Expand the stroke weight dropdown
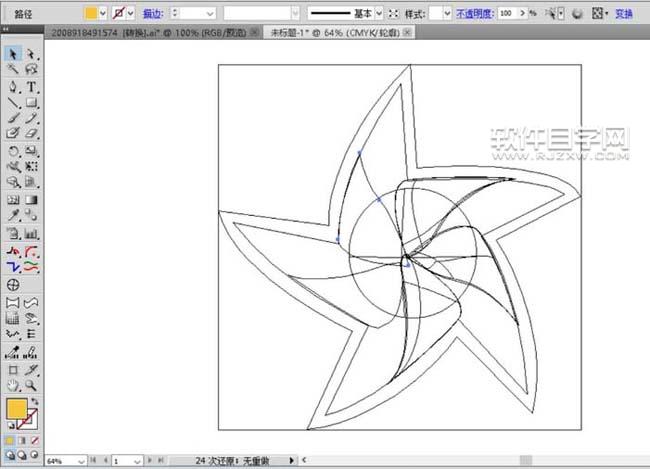The image size is (650, 469). click(209, 15)
